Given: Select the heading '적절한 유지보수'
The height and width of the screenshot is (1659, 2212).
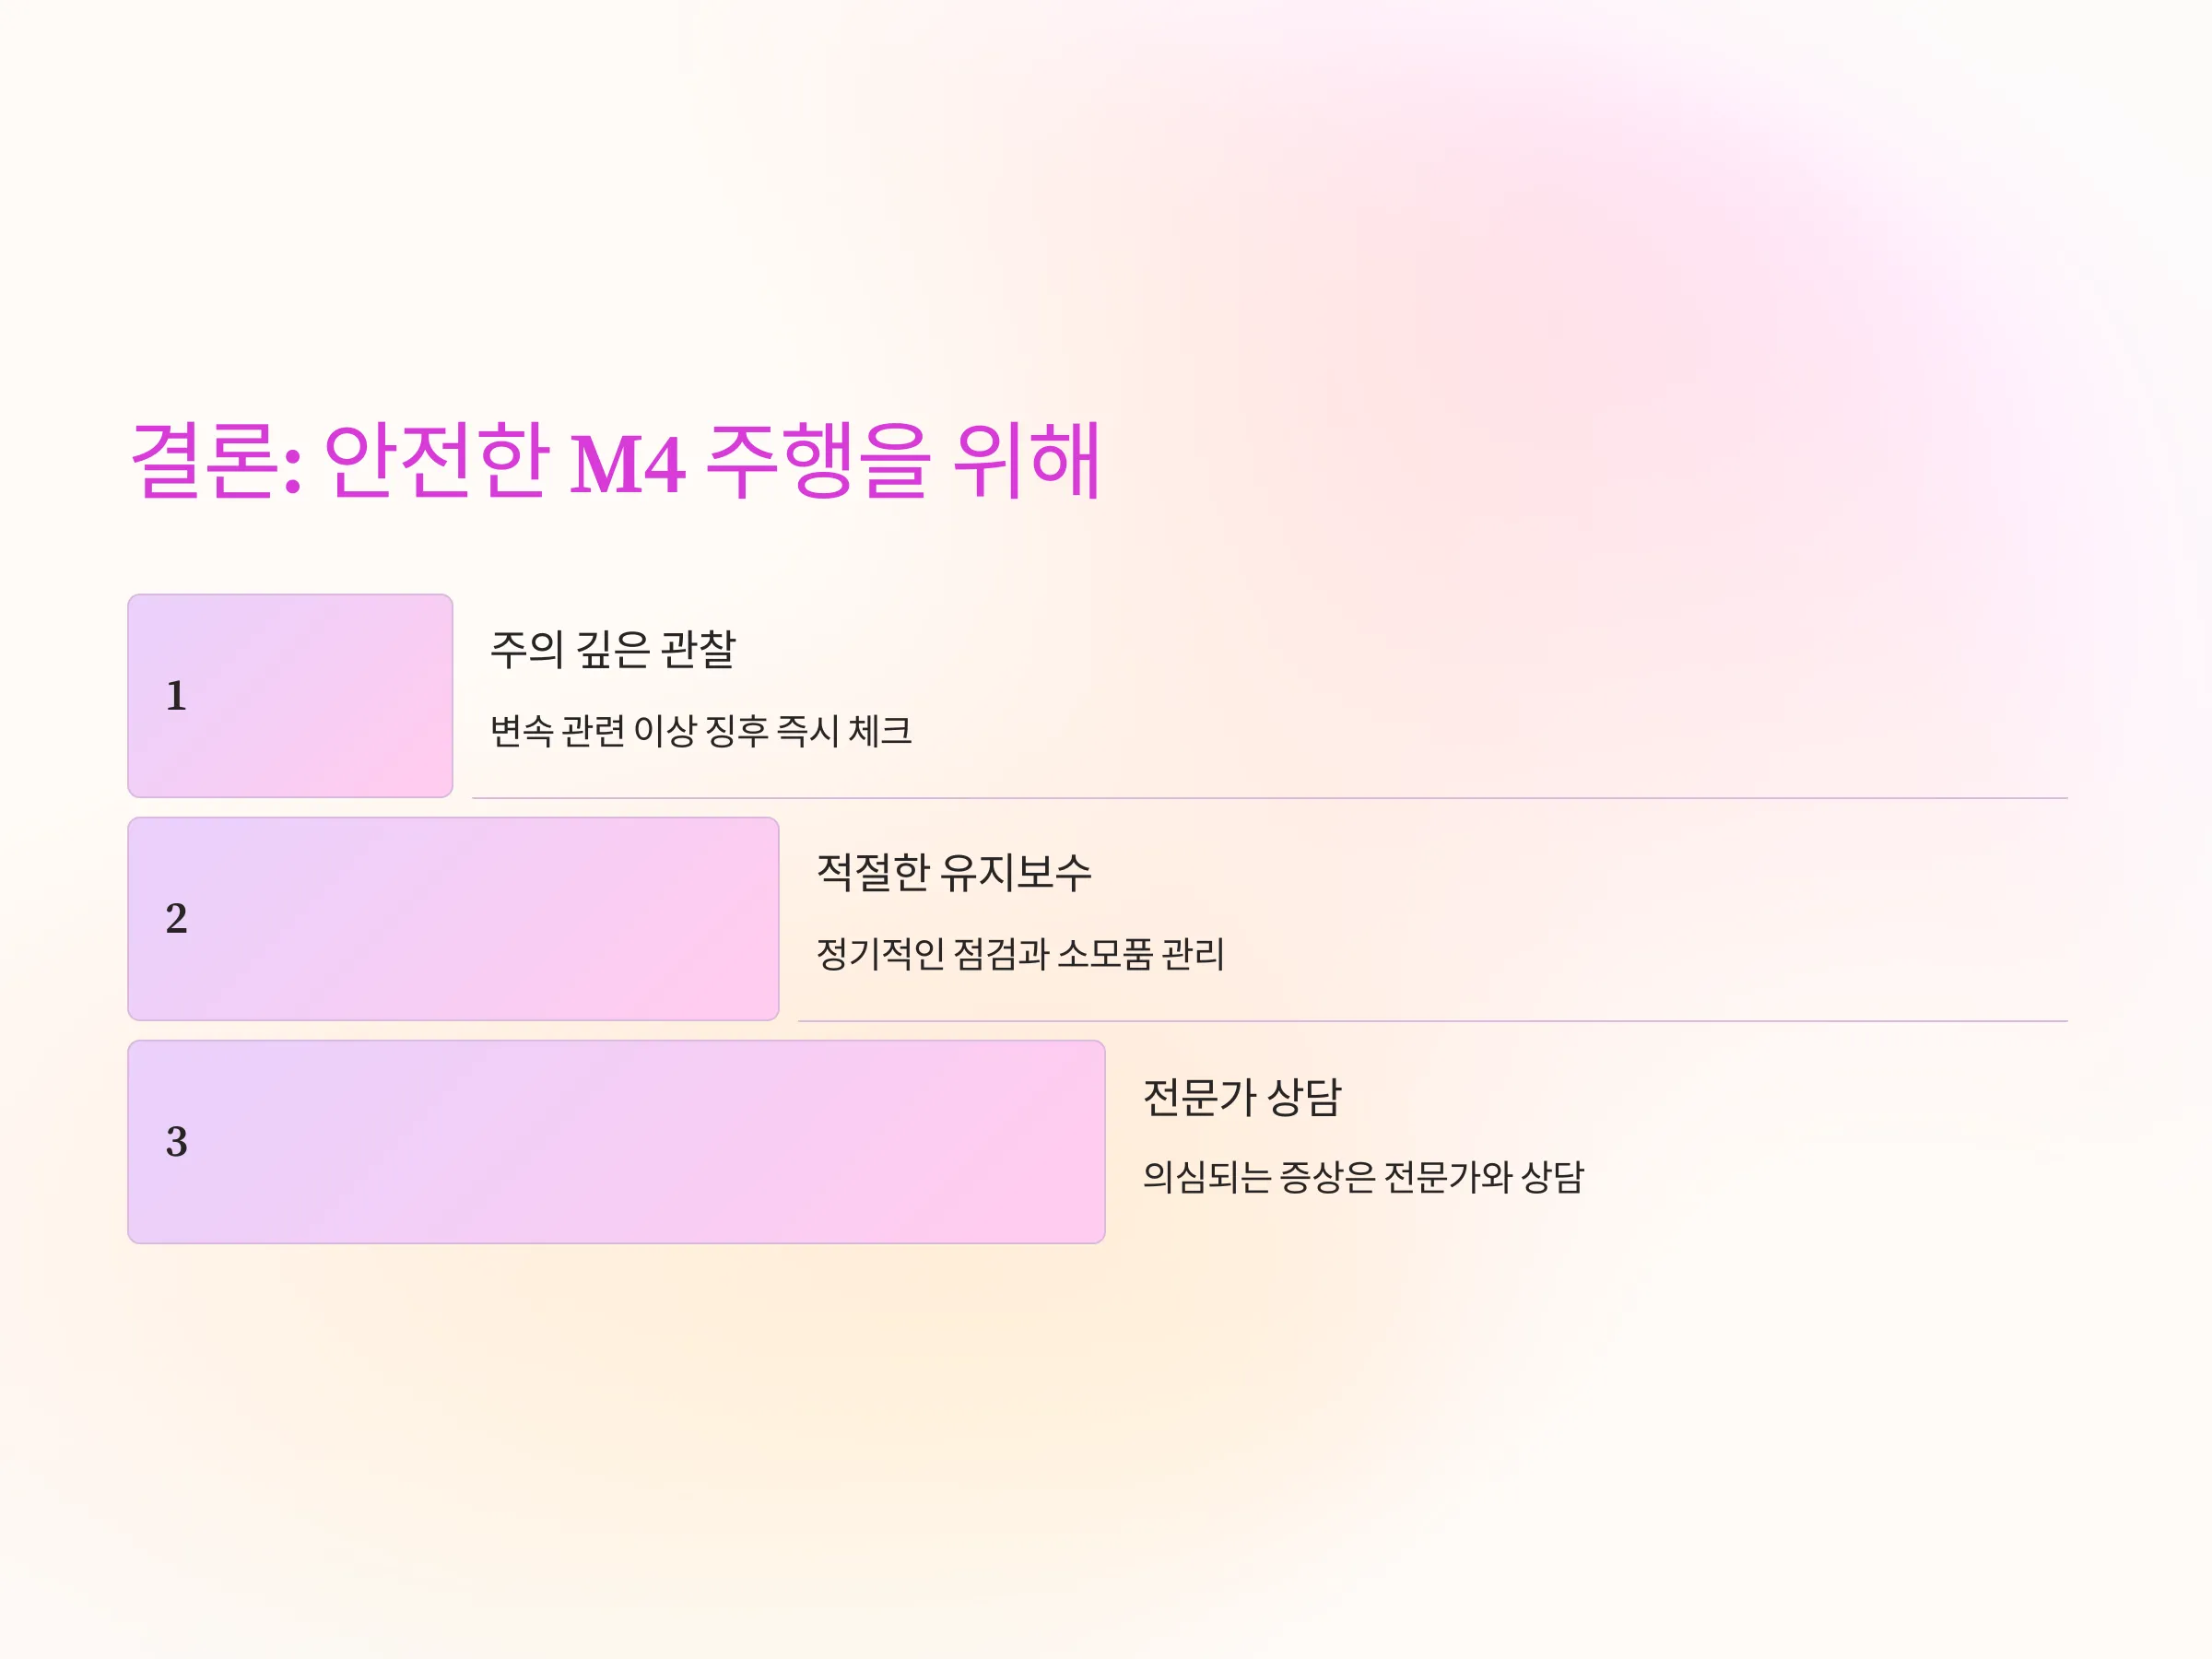Looking at the screenshot, I should [954, 872].
